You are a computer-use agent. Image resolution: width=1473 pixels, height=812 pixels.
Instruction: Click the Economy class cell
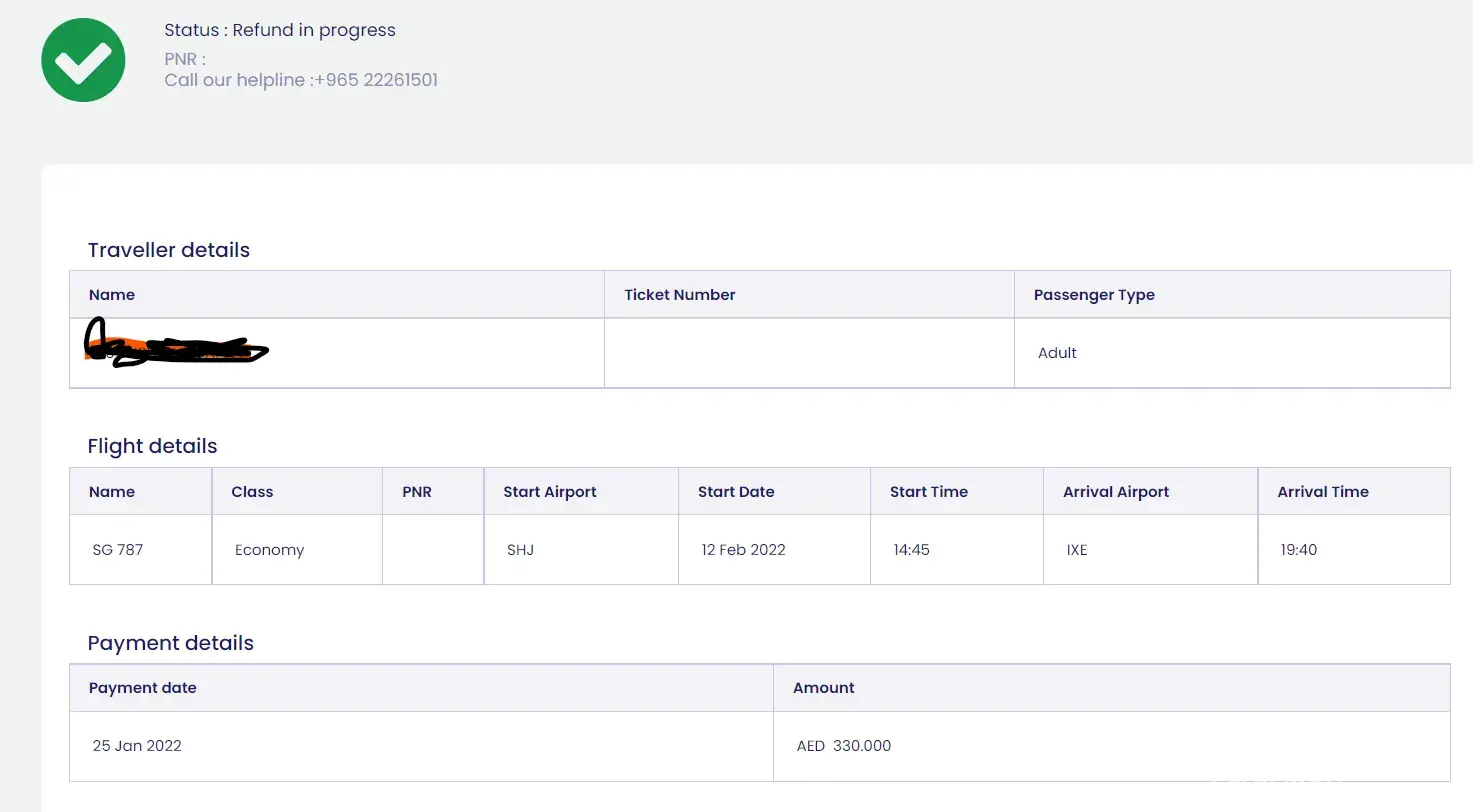tap(269, 550)
